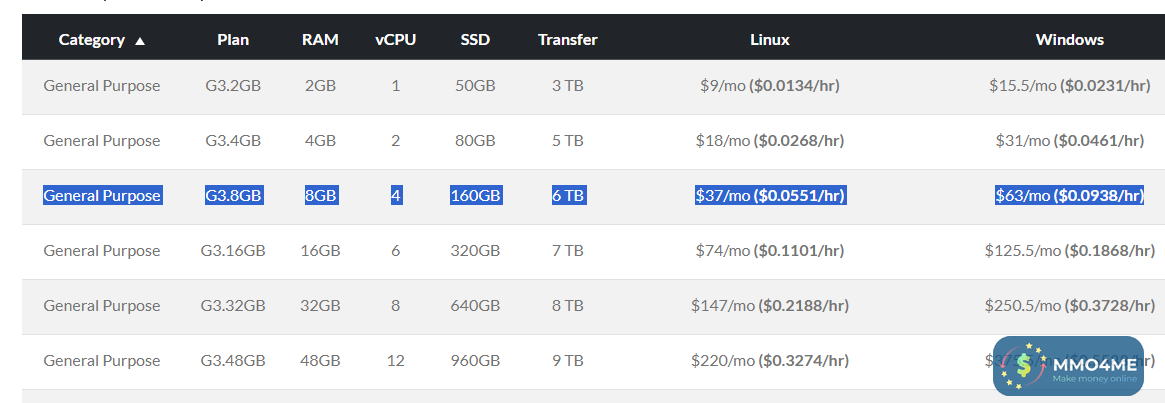Click the Category sort ascending arrow

click(x=140, y=41)
